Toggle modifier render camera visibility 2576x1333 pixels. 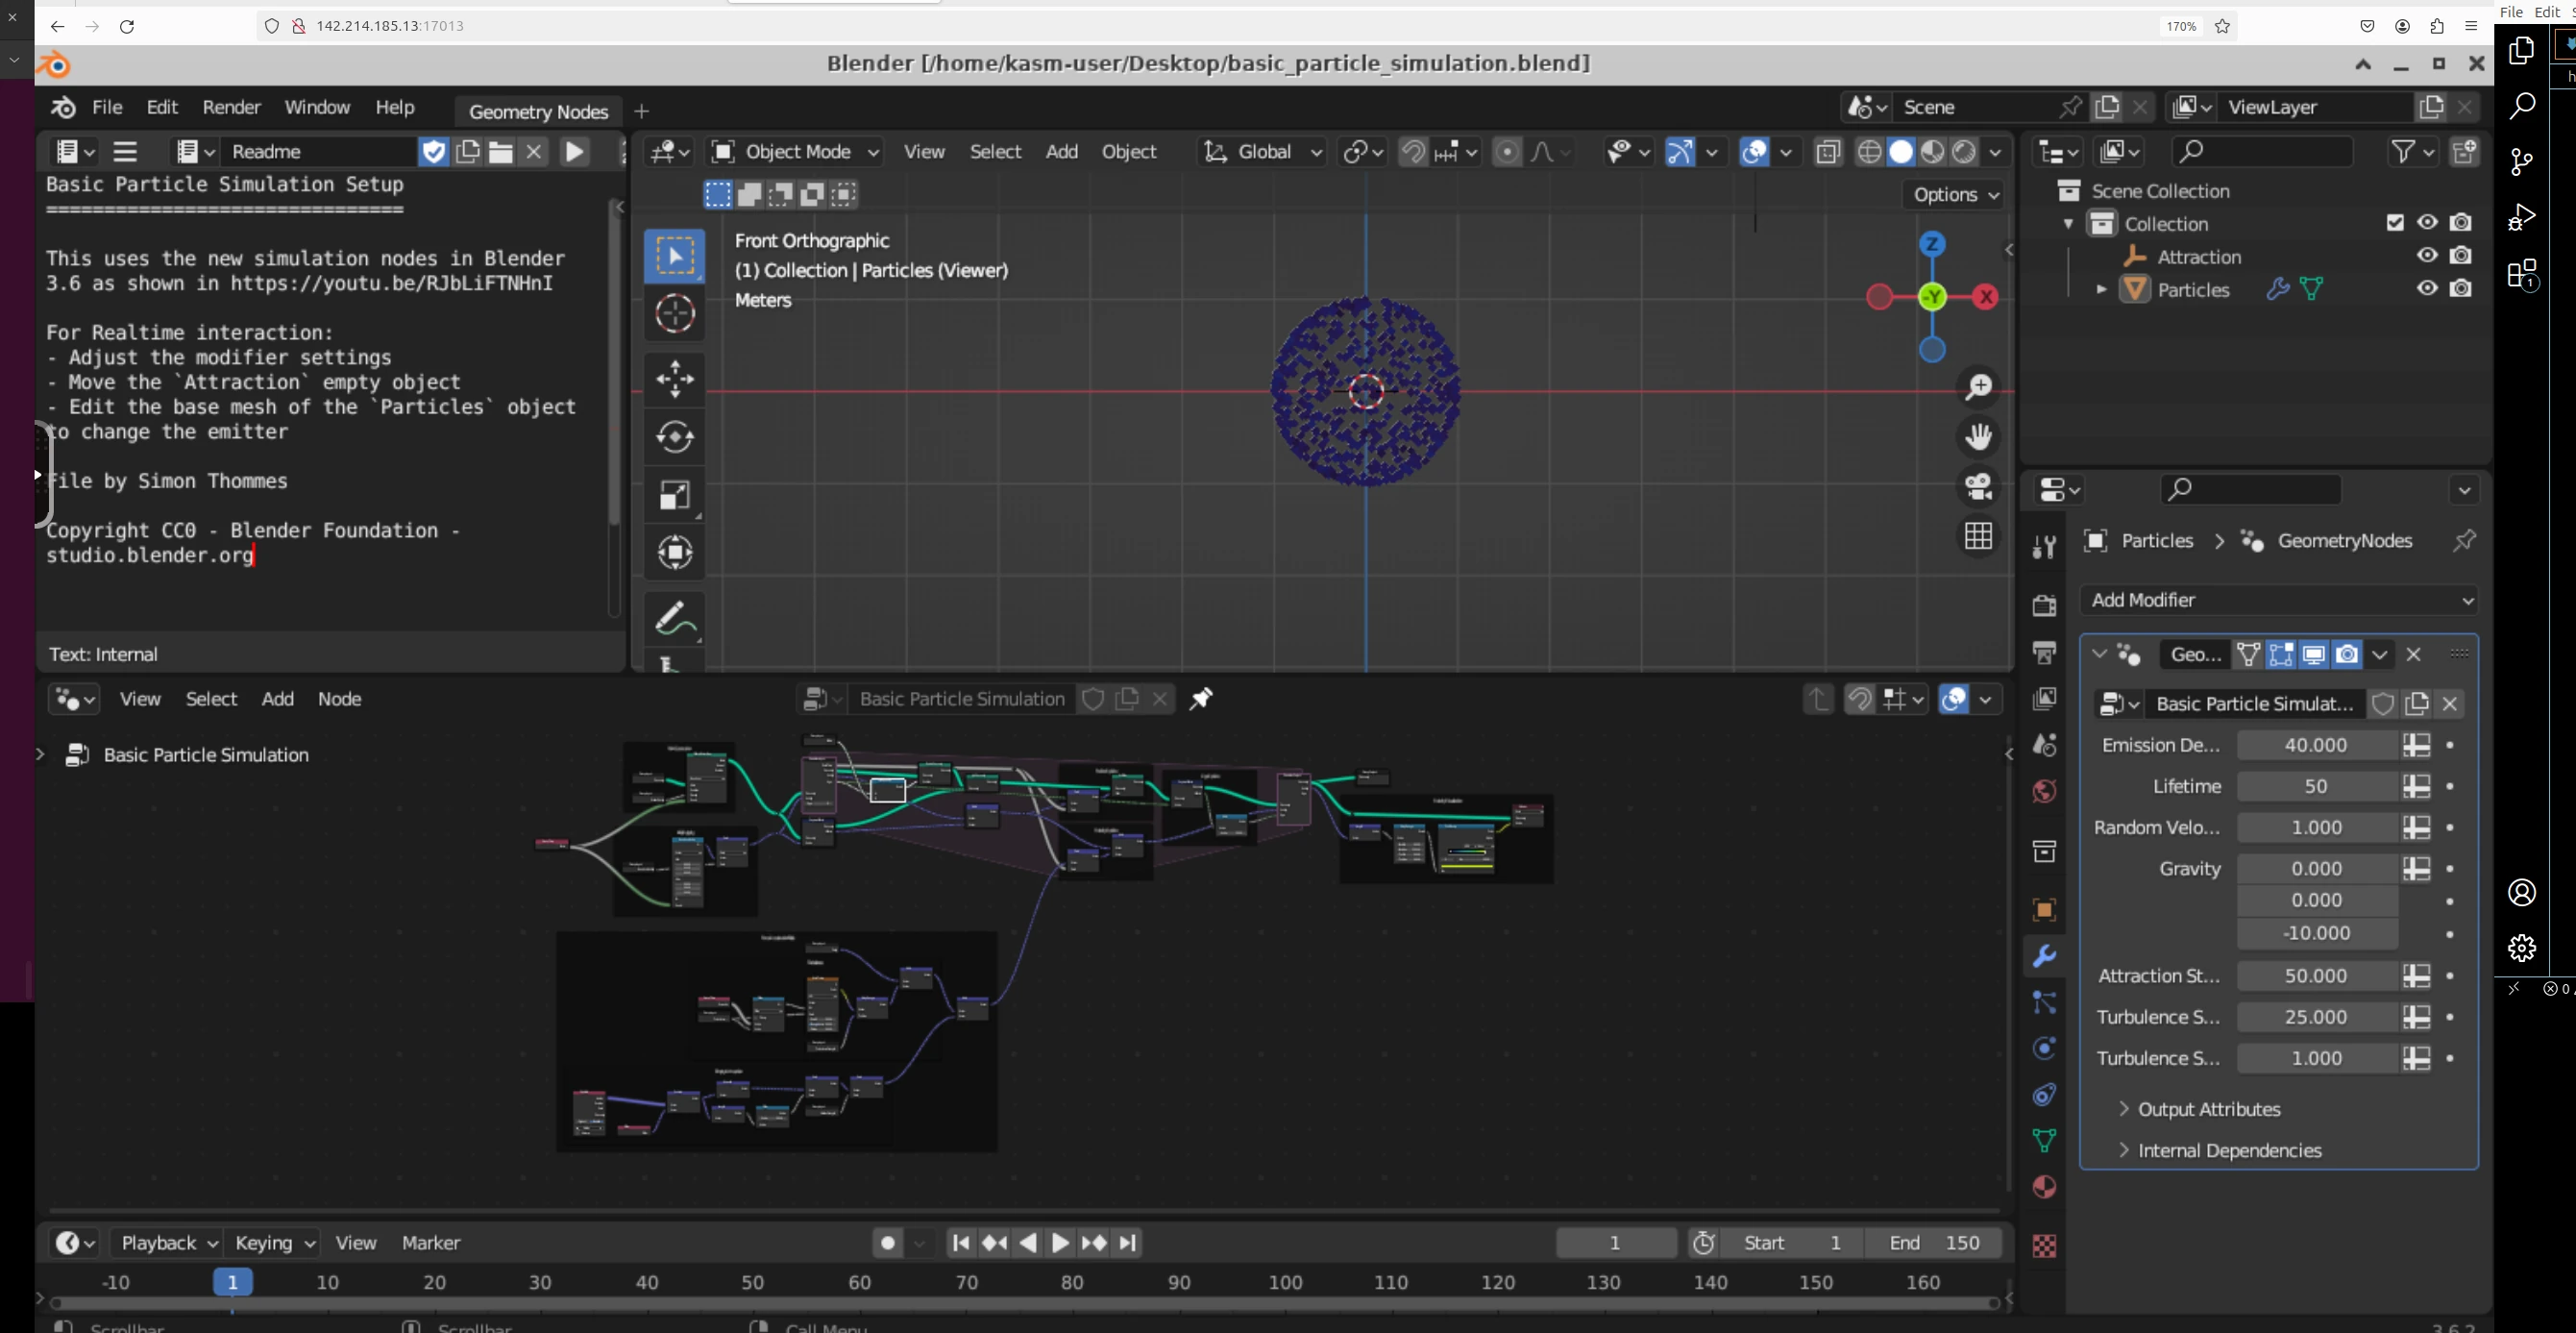[2347, 654]
